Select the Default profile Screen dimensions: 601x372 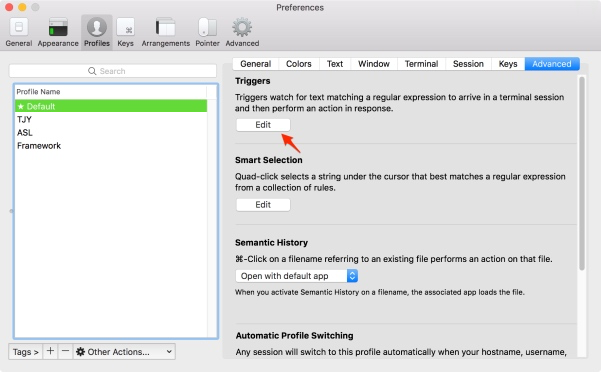(x=111, y=106)
